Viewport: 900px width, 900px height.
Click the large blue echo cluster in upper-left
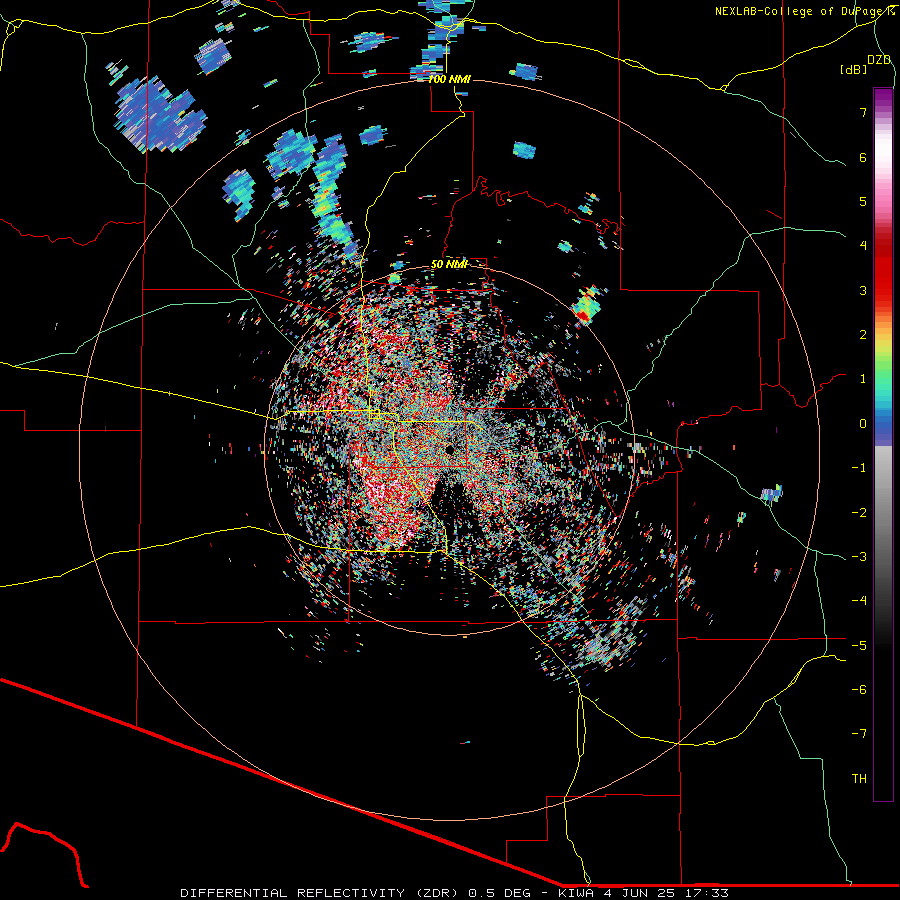click(x=158, y=115)
